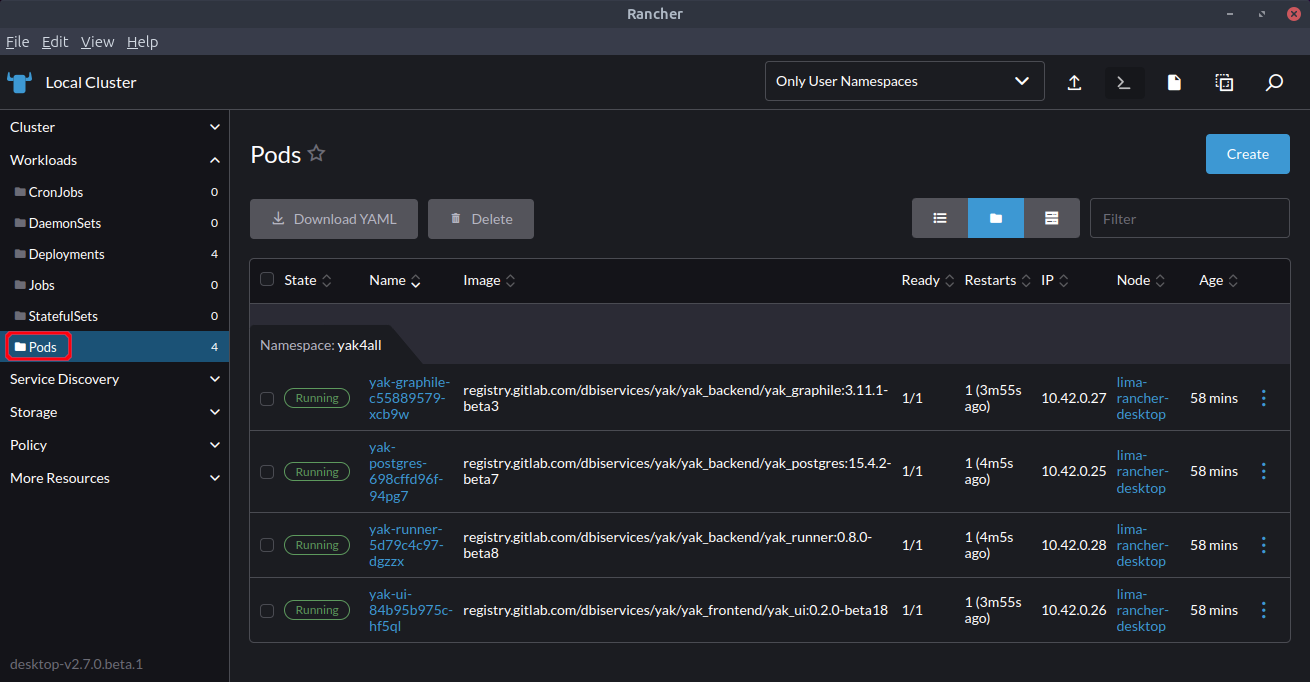Open the kubectl shell terminal icon

pyautogui.click(x=1124, y=82)
